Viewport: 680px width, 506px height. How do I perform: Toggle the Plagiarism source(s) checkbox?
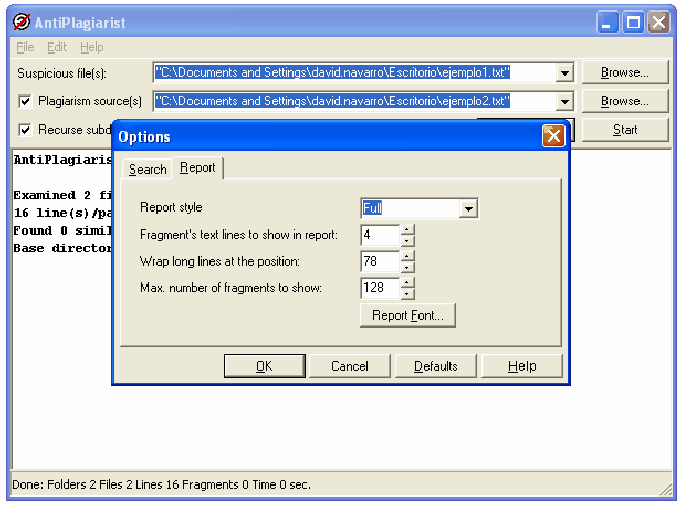point(25,101)
